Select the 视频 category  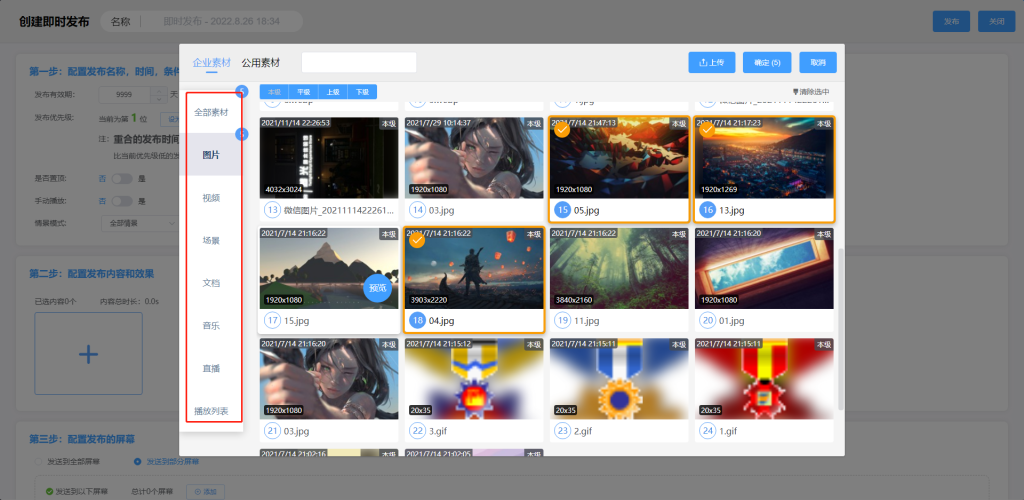click(211, 198)
